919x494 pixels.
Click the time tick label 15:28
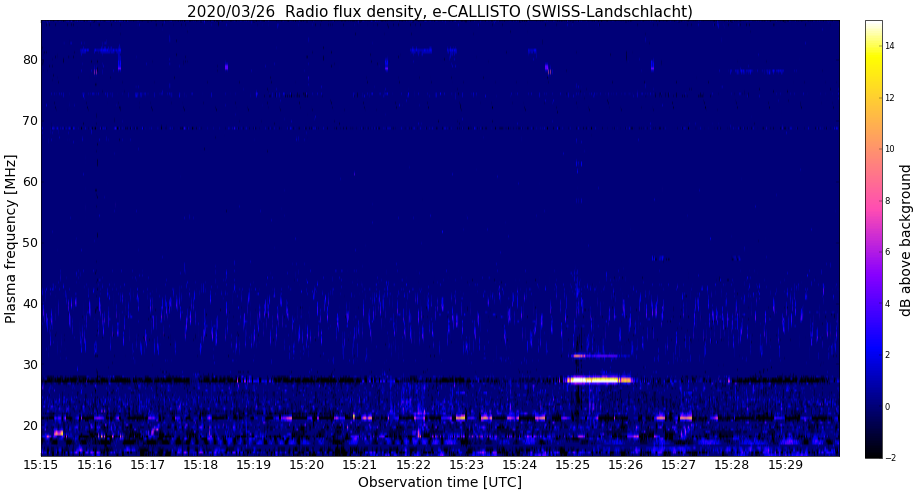733,465
